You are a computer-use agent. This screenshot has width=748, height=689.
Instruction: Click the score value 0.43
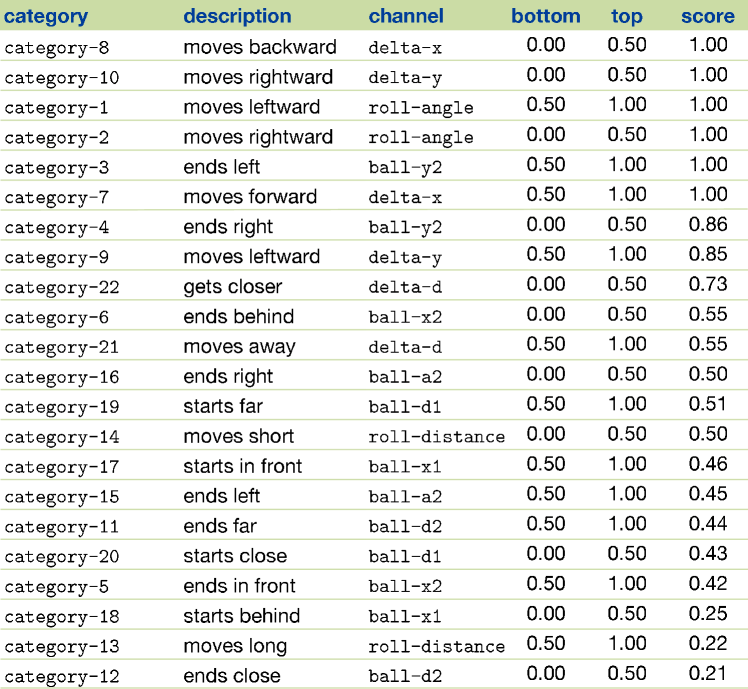(708, 553)
